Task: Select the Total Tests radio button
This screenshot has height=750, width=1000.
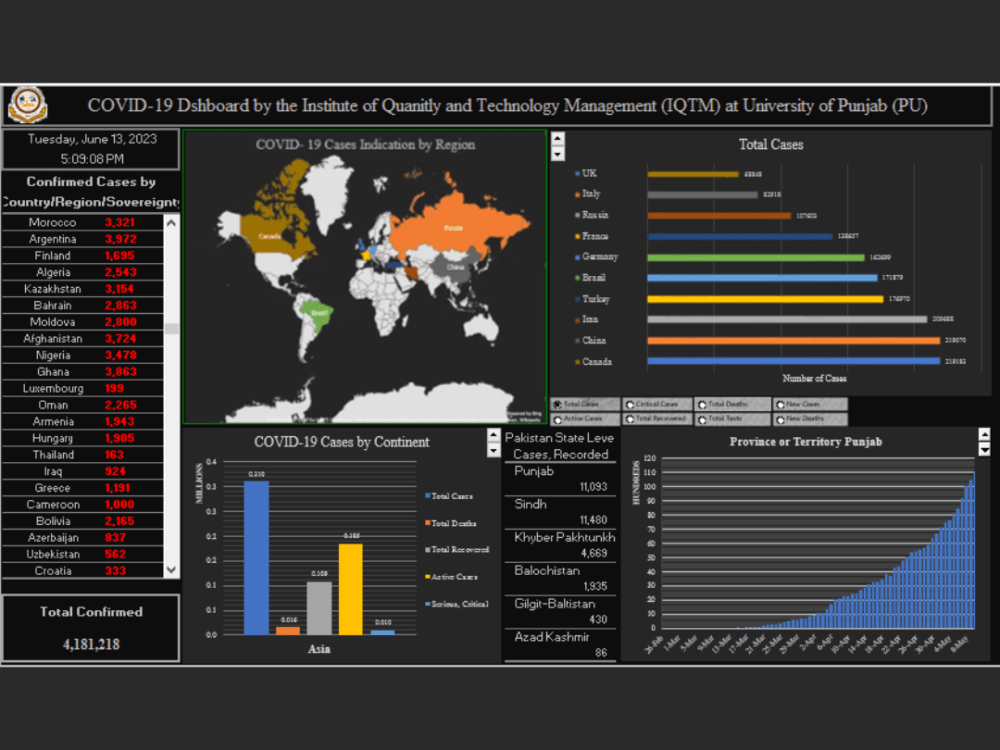Action: click(x=704, y=417)
